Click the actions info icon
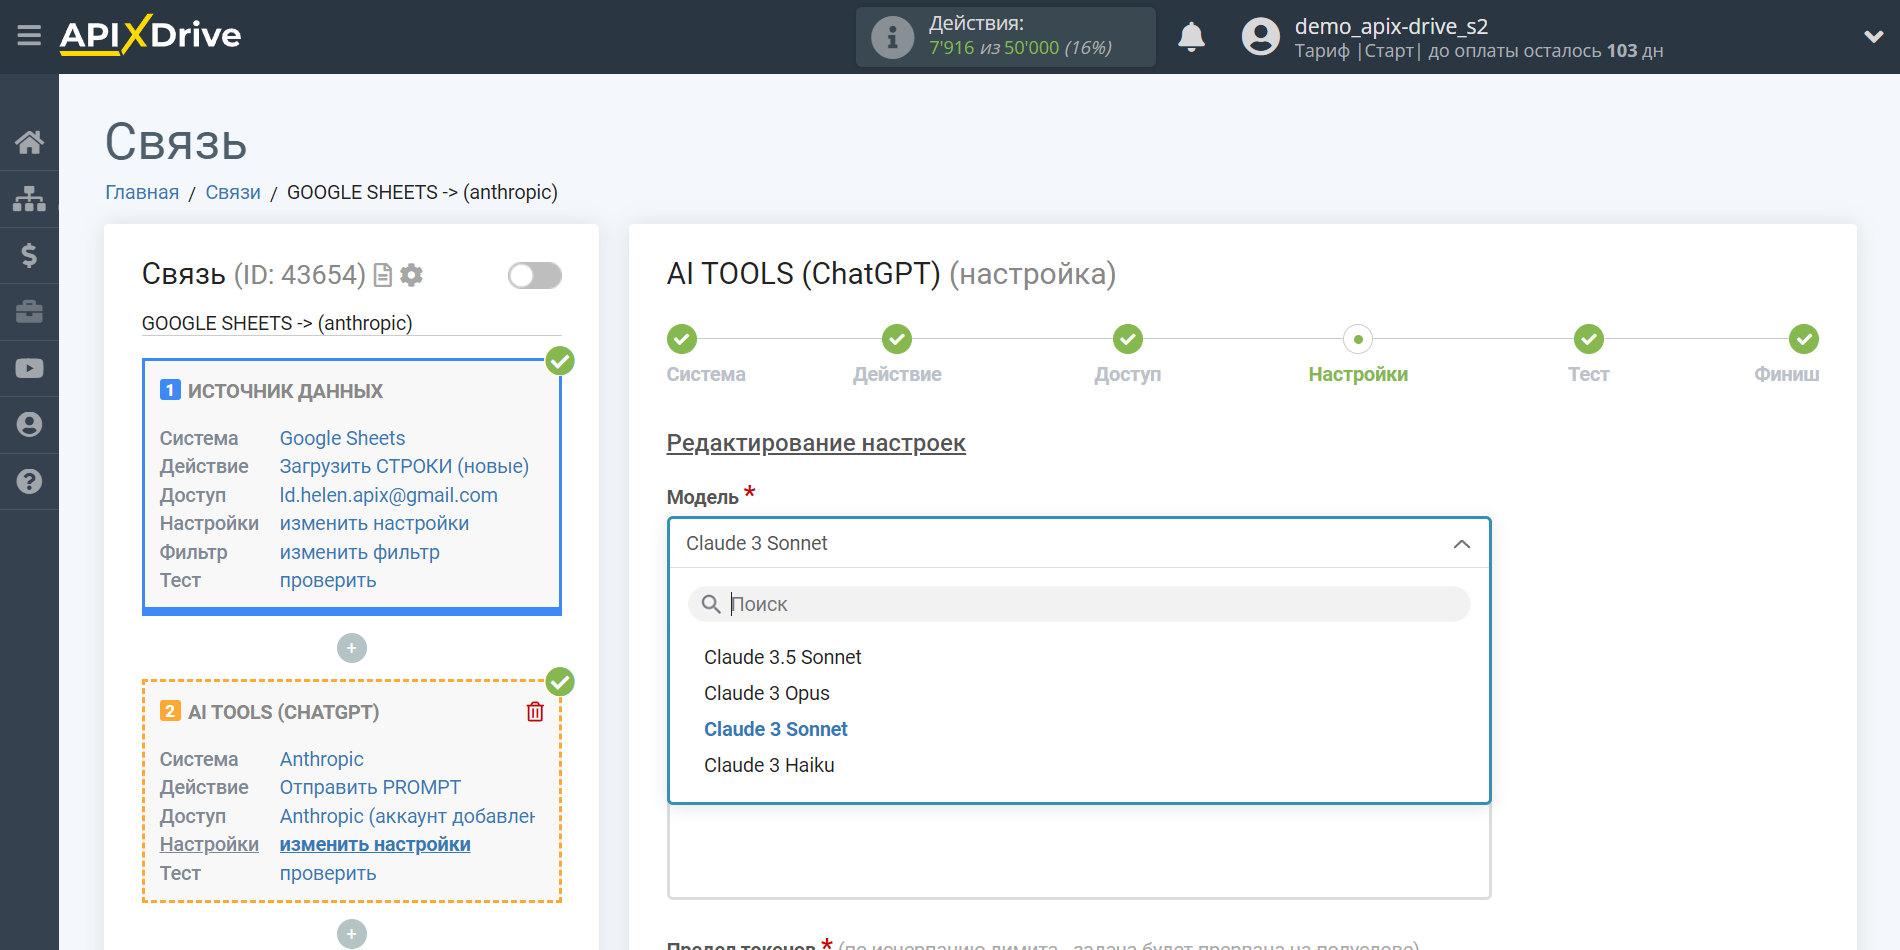Image resolution: width=1900 pixels, height=950 pixels. pos(892,37)
